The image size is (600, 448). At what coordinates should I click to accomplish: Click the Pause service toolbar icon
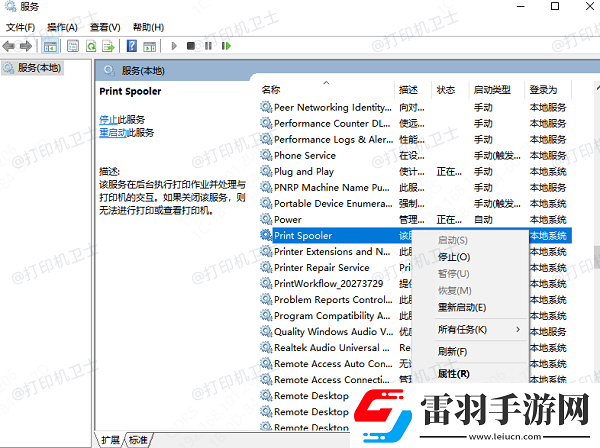click(208, 46)
